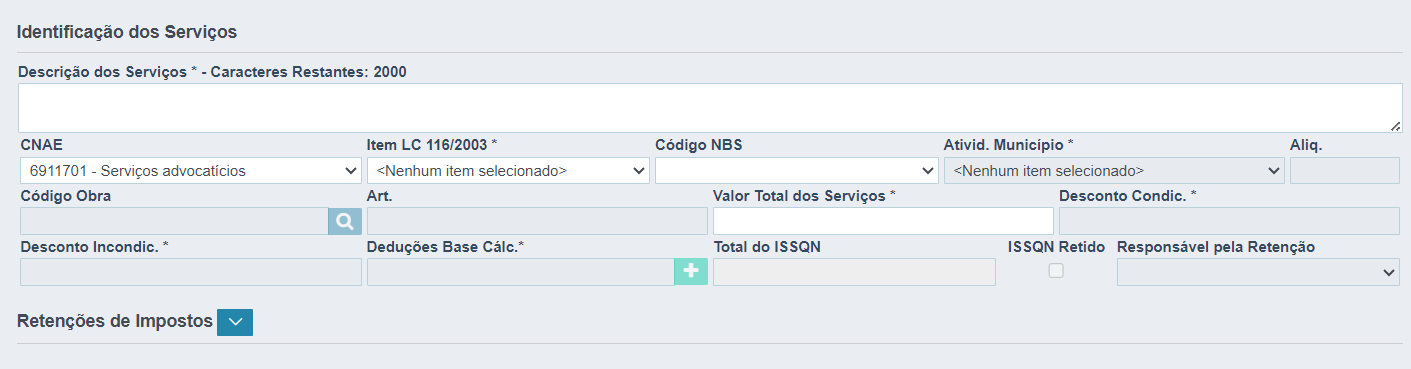
Task: Click the Art. field
Action: [537, 221]
